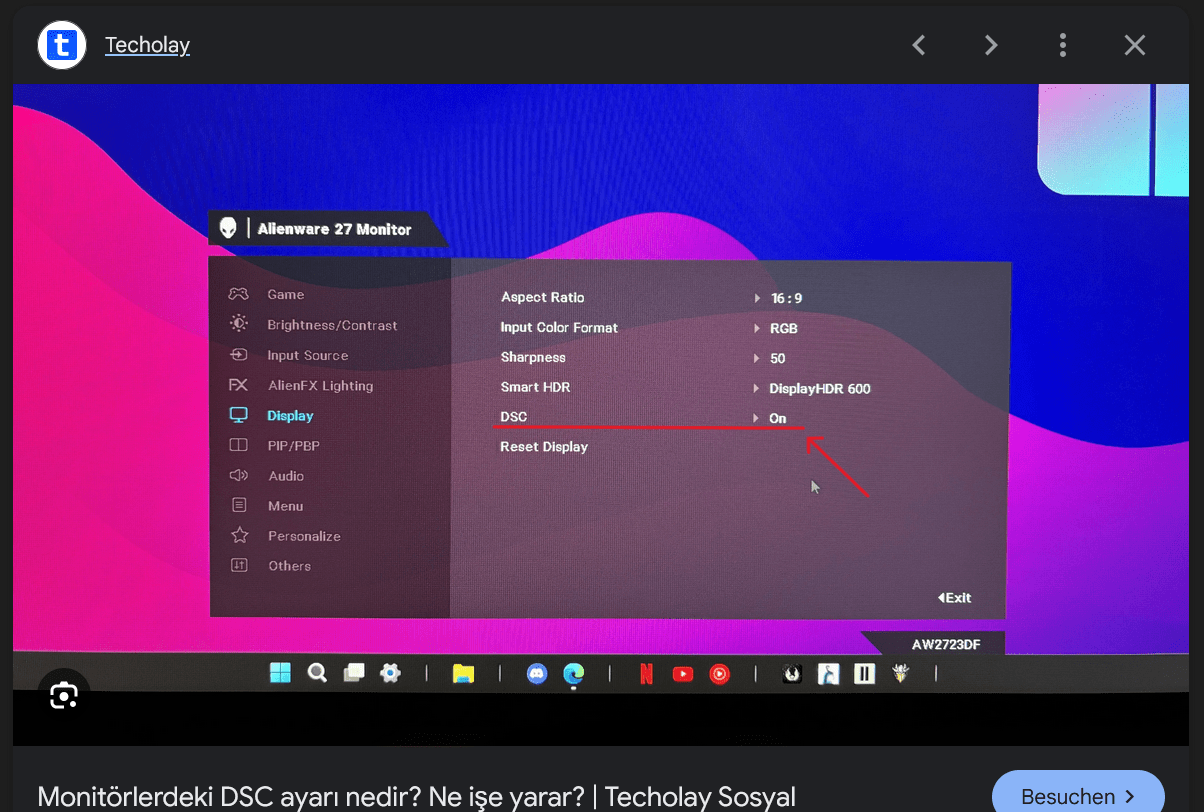Select Brightness/Contrast in the OSD menu
Viewport: 1204px width, 812px height.
click(x=332, y=325)
